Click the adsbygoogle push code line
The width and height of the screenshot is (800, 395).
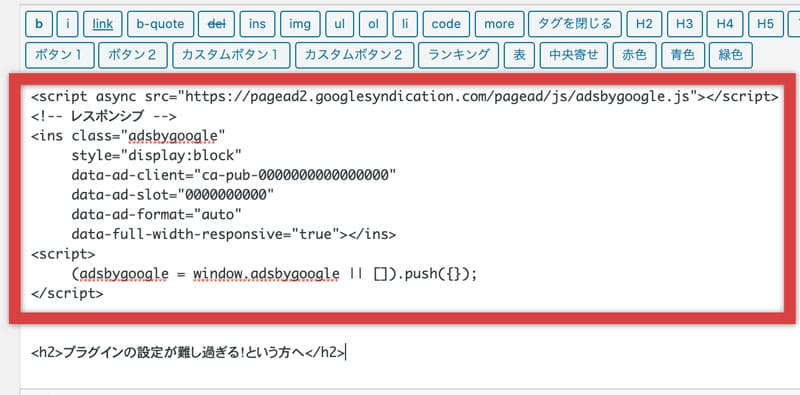[274, 274]
